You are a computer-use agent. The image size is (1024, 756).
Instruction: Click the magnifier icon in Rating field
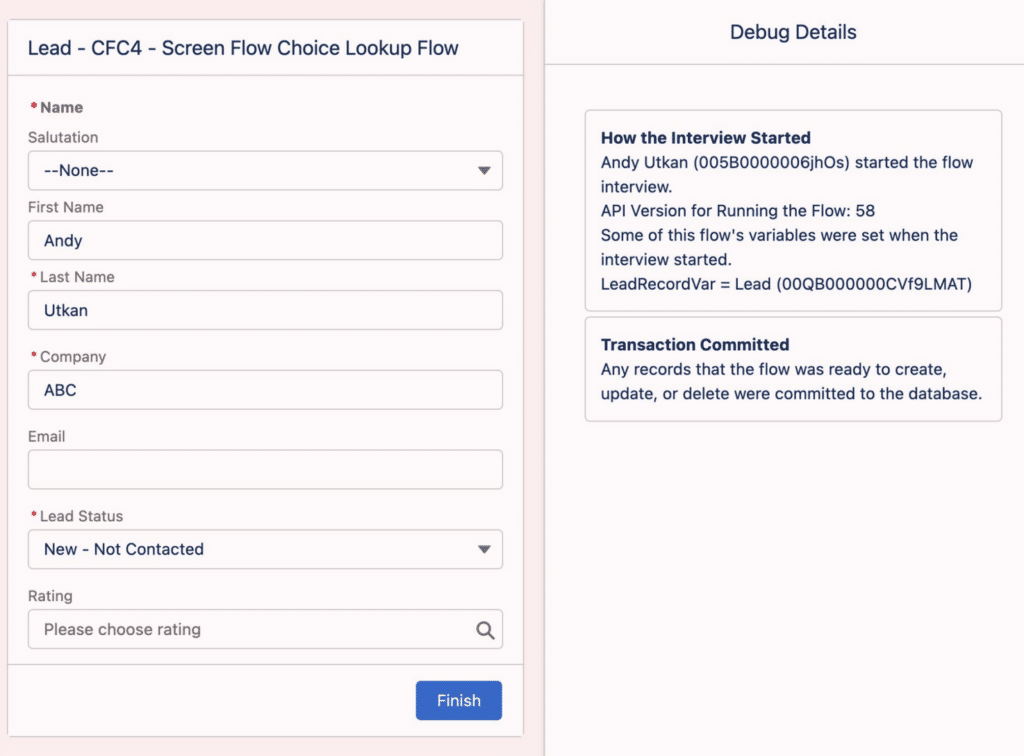(x=485, y=630)
